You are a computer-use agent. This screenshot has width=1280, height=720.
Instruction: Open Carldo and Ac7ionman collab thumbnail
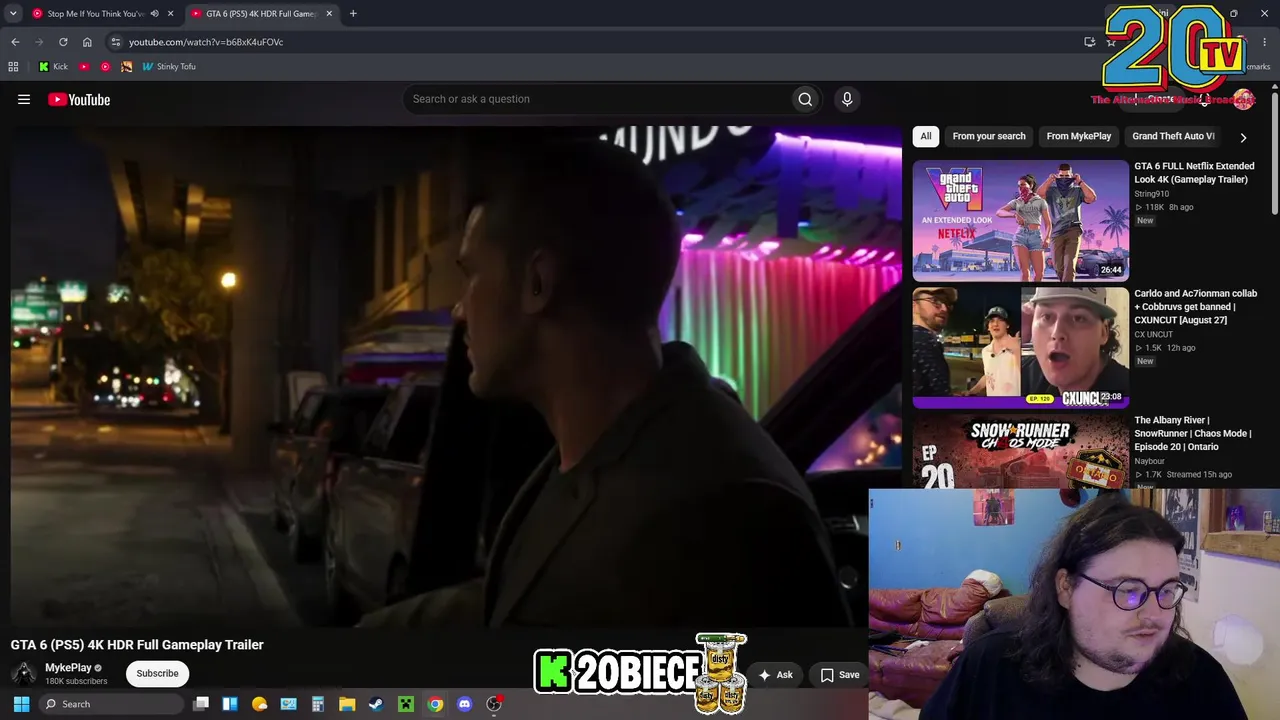tap(1020, 348)
